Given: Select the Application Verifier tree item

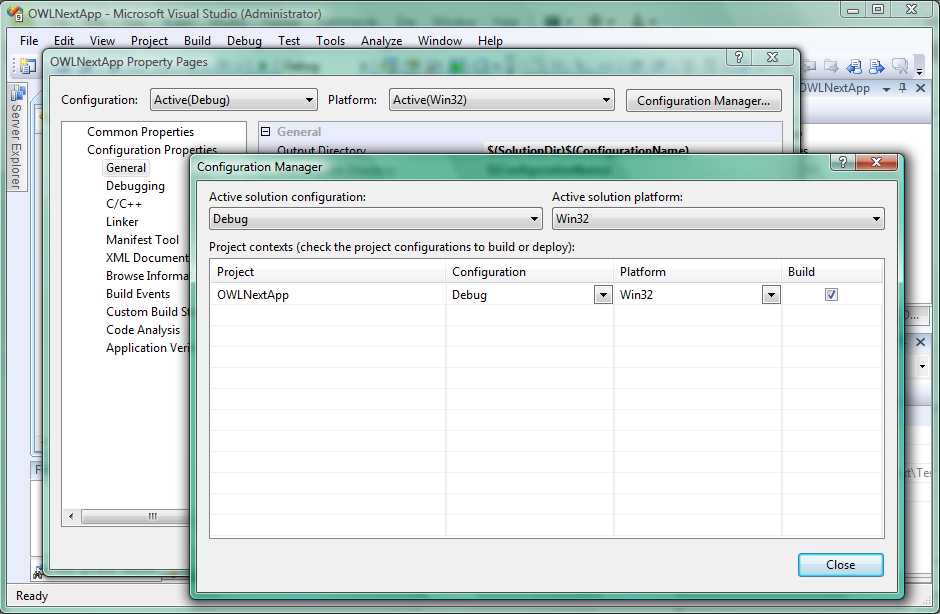Looking at the screenshot, I should tap(147, 348).
